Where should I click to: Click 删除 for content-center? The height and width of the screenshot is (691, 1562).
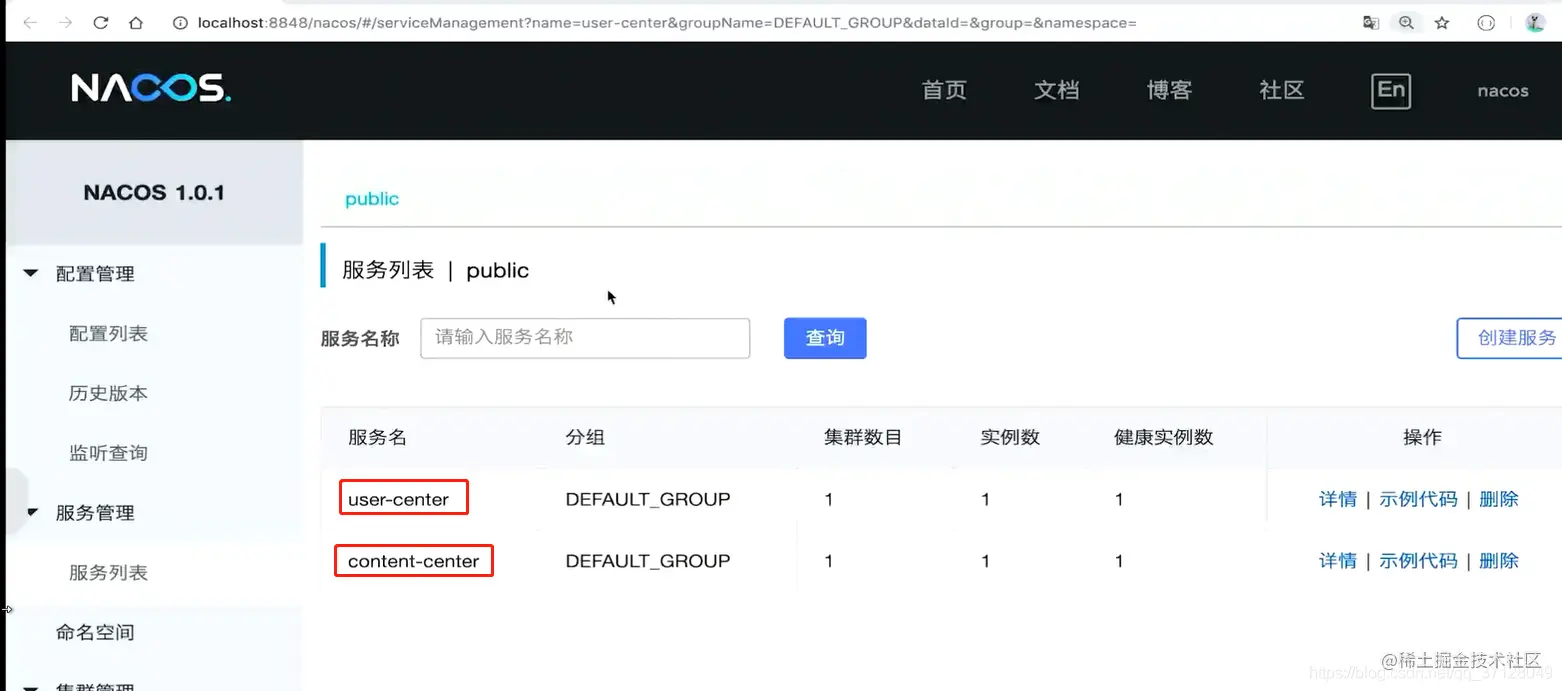click(x=1499, y=561)
